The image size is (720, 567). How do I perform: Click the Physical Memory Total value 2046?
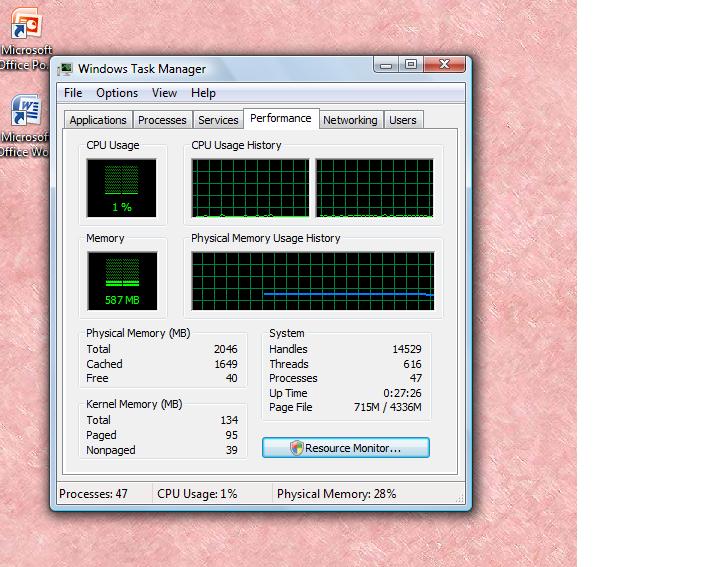tap(225, 349)
